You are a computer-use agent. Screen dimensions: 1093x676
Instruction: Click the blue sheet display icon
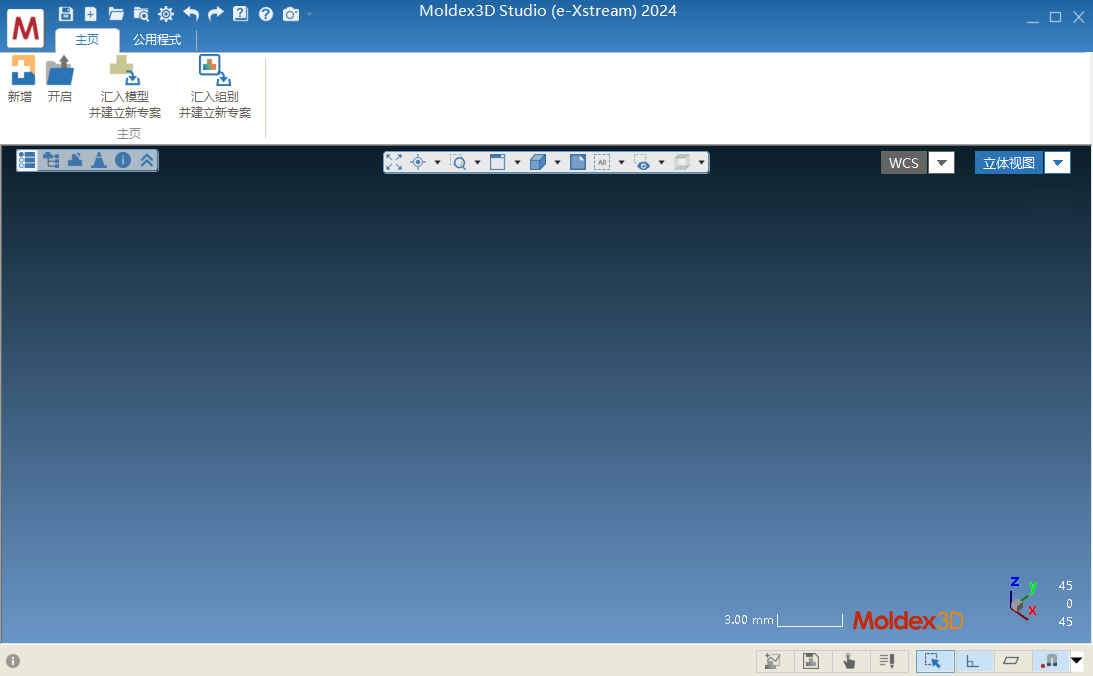click(578, 162)
